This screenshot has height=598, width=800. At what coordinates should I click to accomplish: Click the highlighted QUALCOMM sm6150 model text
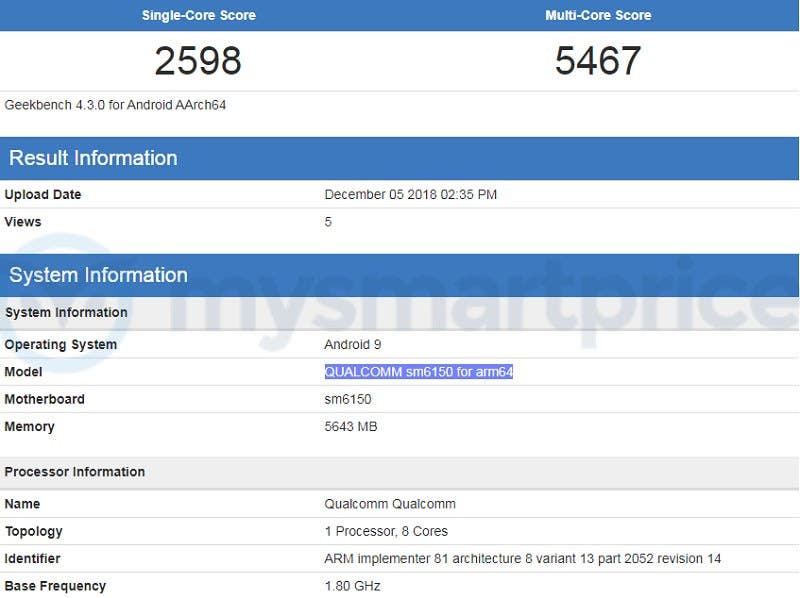click(x=418, y=372)
